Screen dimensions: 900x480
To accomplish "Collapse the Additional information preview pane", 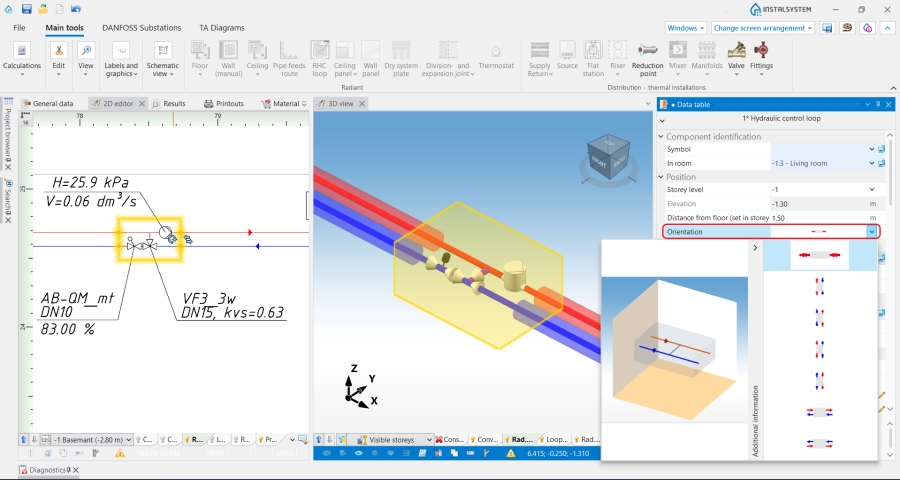I will point(754,248).
